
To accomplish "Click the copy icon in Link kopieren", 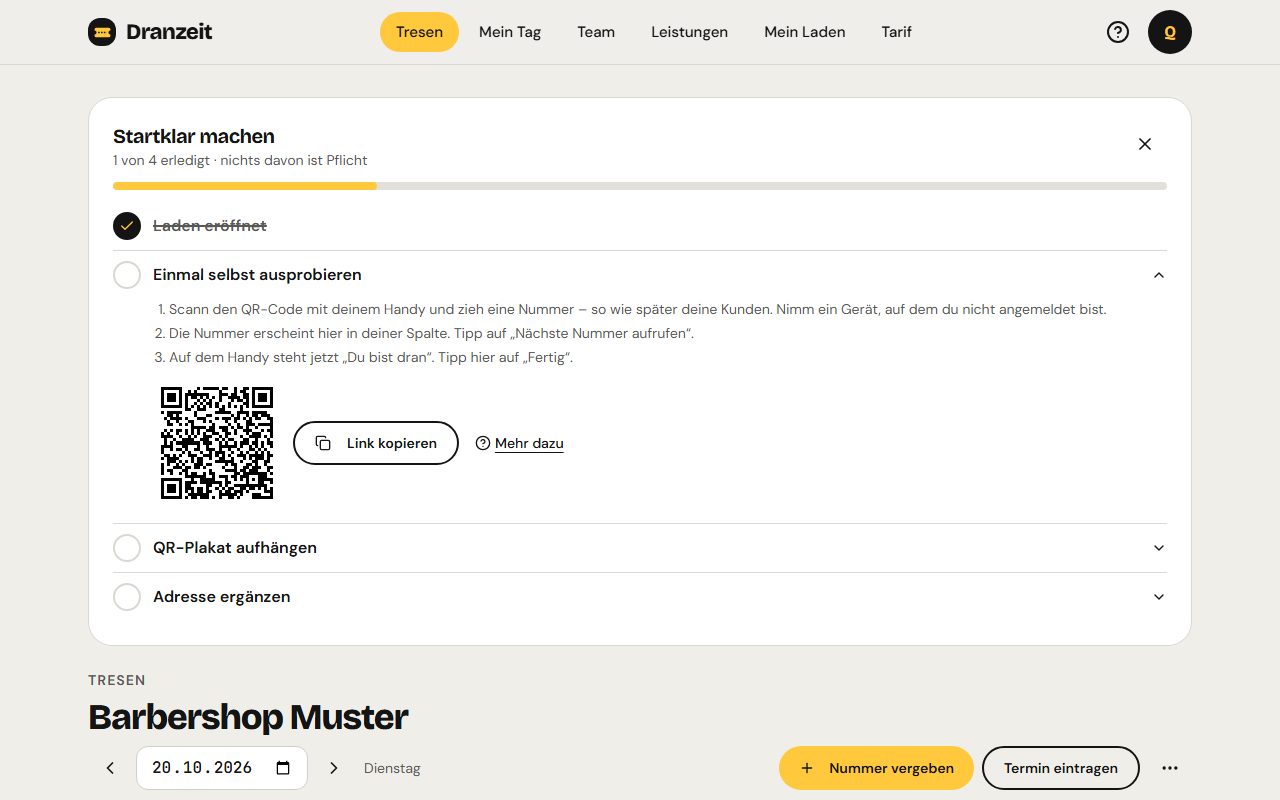I will click(x=323, y=443).
